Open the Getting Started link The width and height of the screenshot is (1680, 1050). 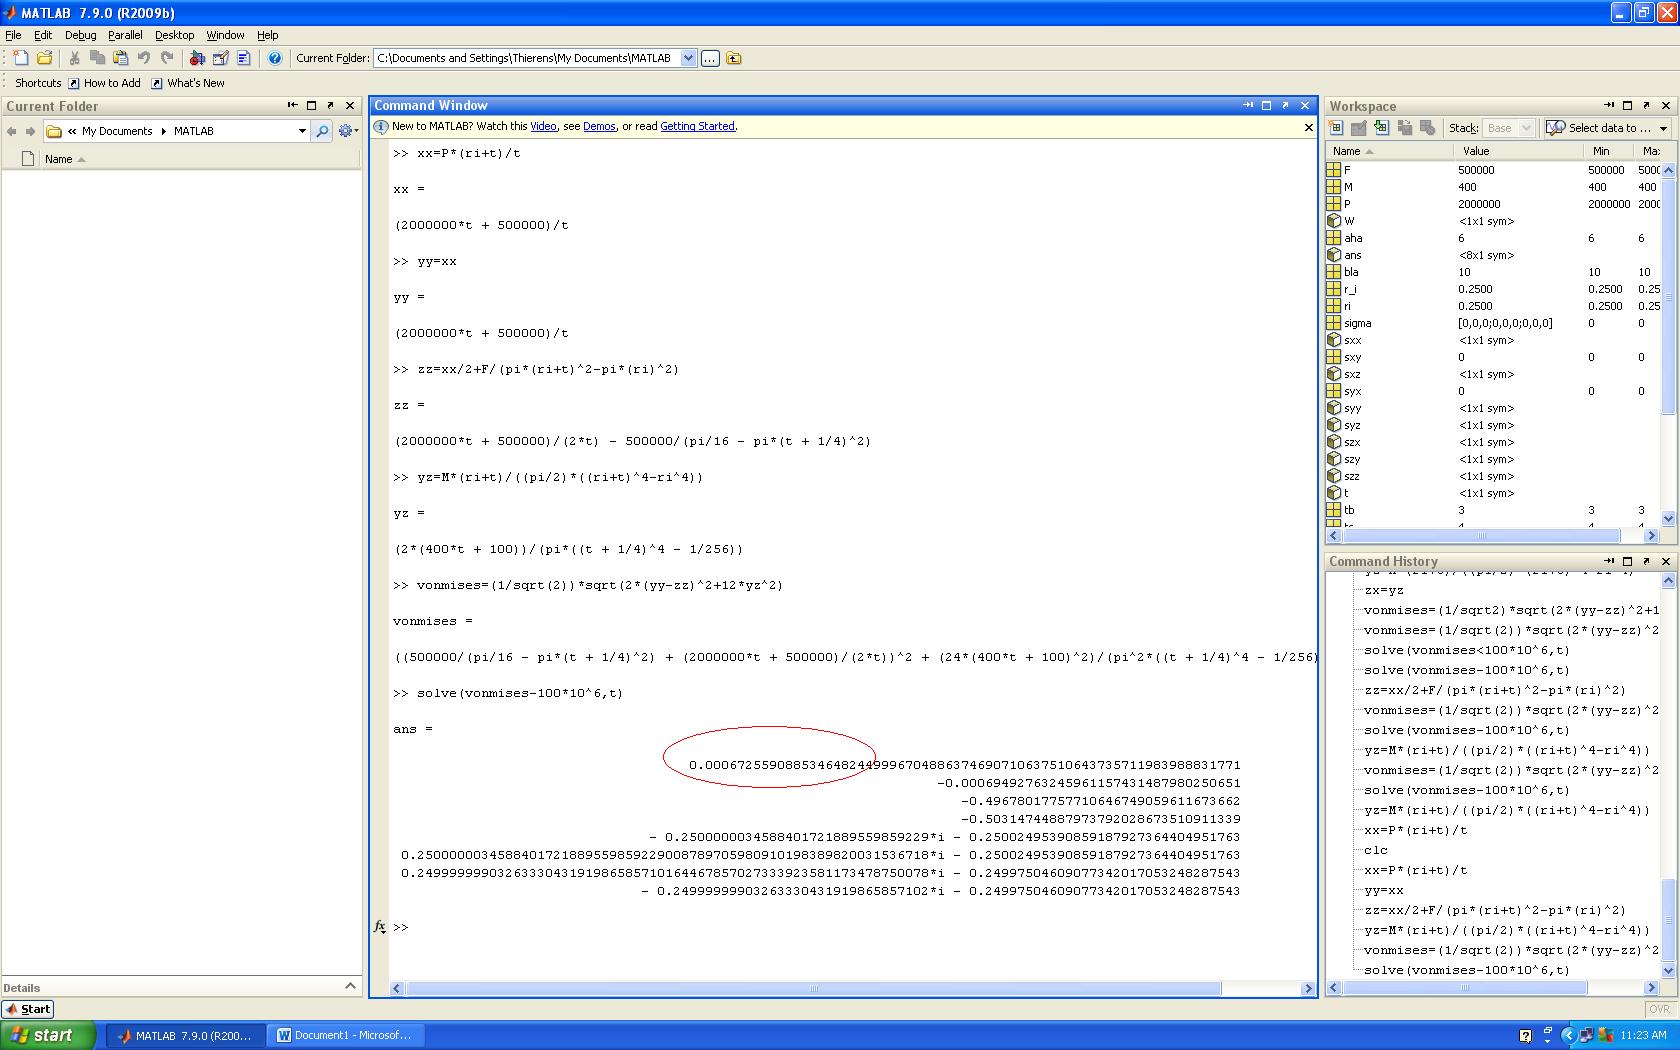[697, 126]
